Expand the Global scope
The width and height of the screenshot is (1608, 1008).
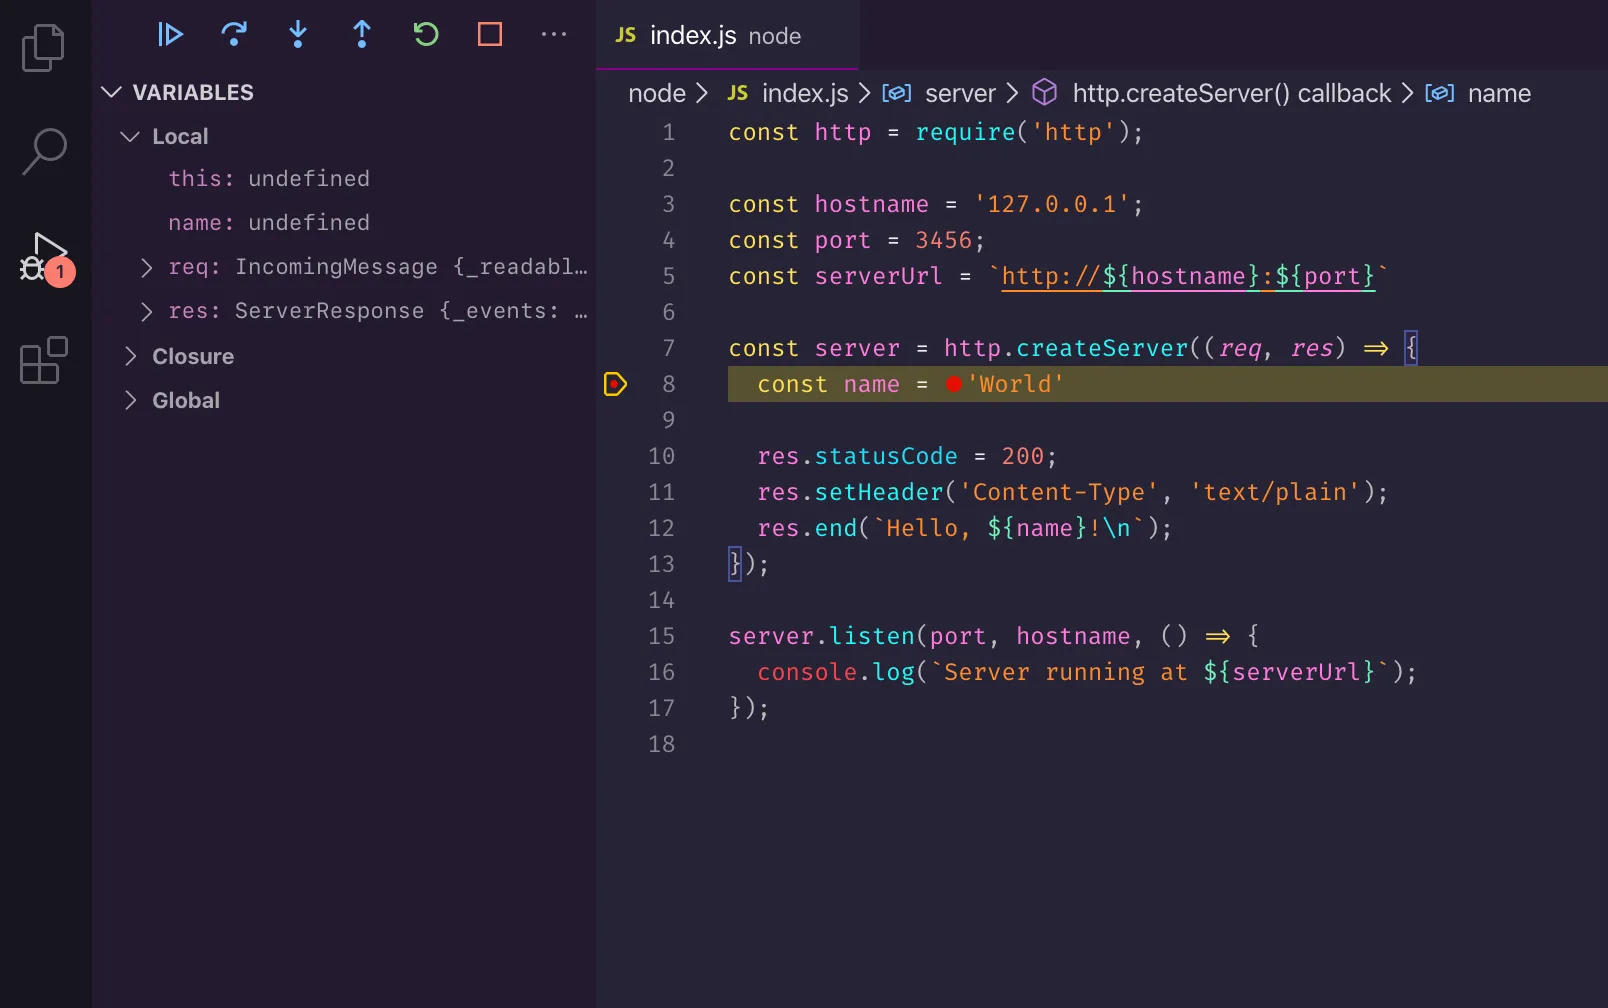click(x=130, y=400)
